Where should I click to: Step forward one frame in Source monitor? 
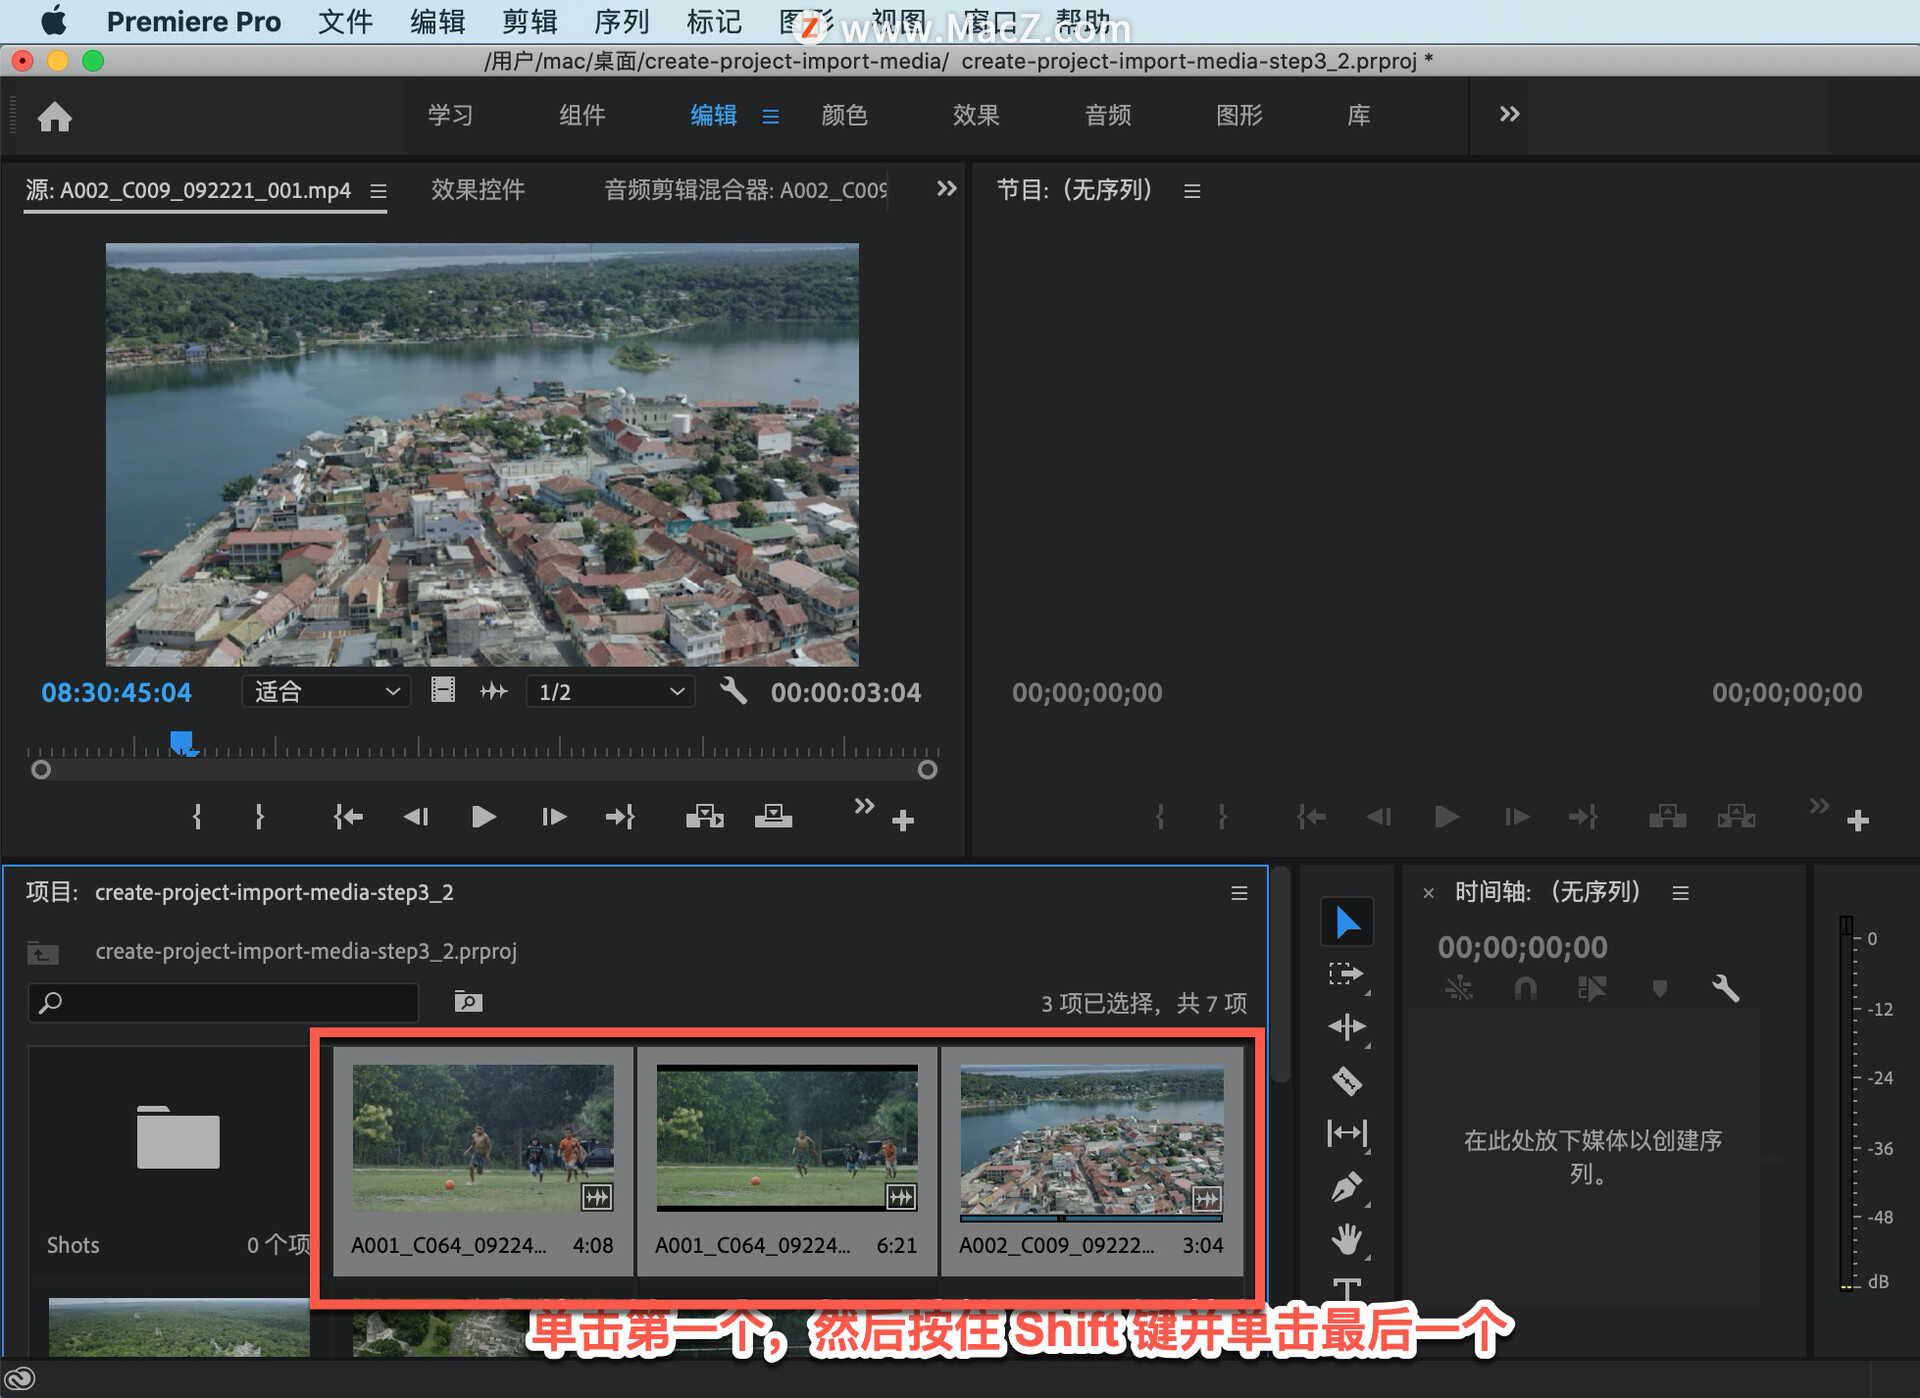click(x=553, y=817)
